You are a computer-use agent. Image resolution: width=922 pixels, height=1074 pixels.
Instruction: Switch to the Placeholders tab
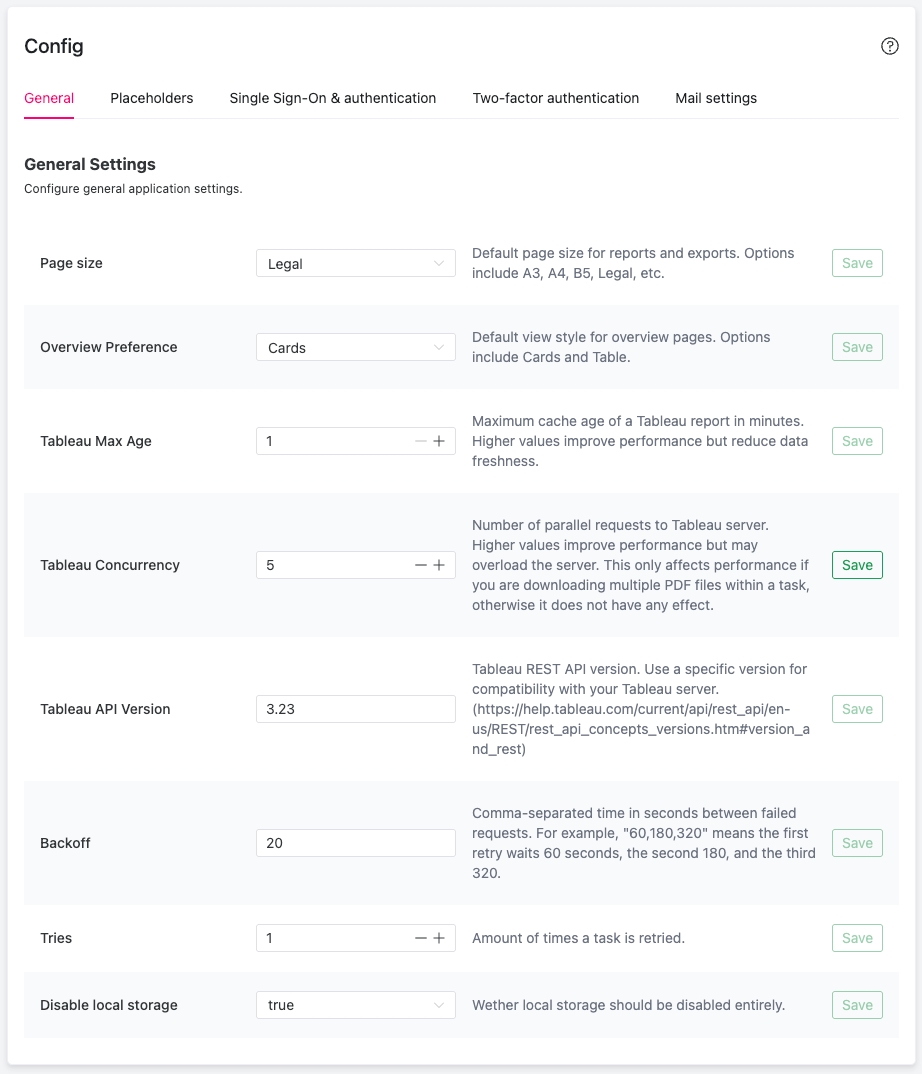152,98
